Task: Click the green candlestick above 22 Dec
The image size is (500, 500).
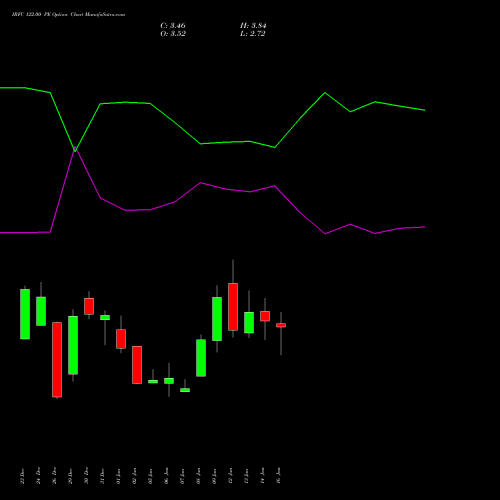Action: [25, 314]
